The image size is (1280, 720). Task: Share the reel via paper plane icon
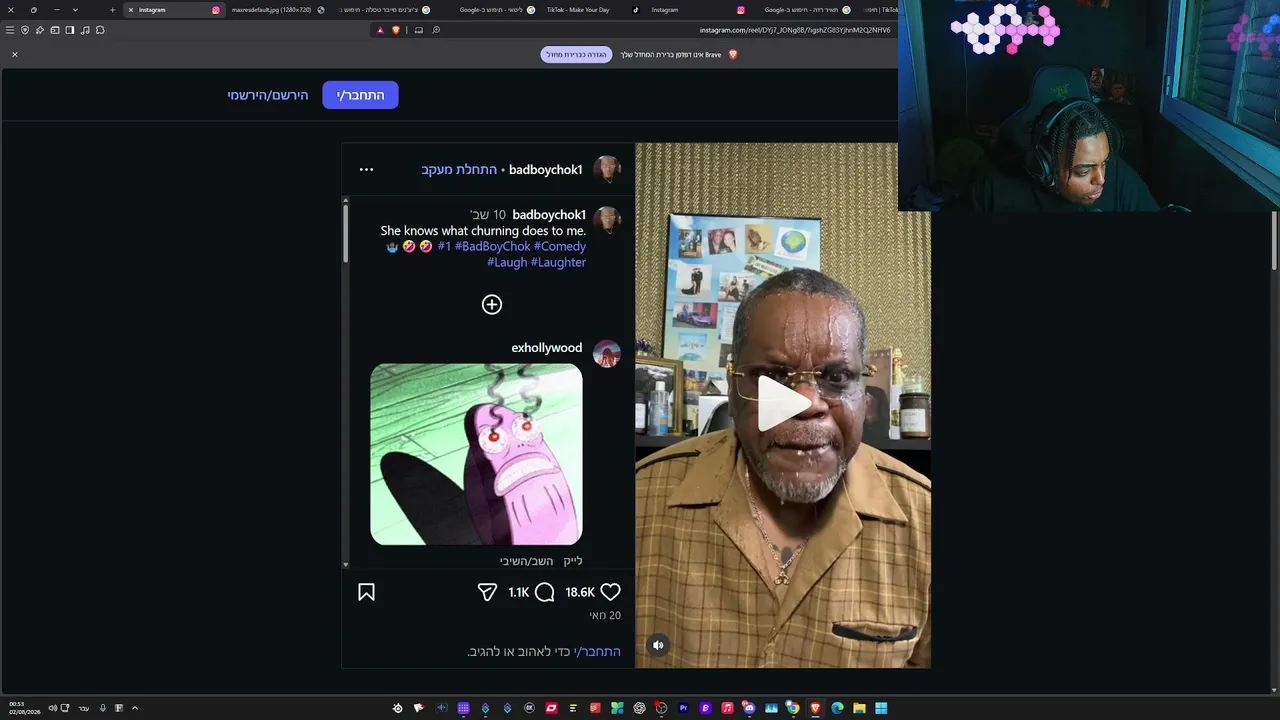[x=487, y=592]
